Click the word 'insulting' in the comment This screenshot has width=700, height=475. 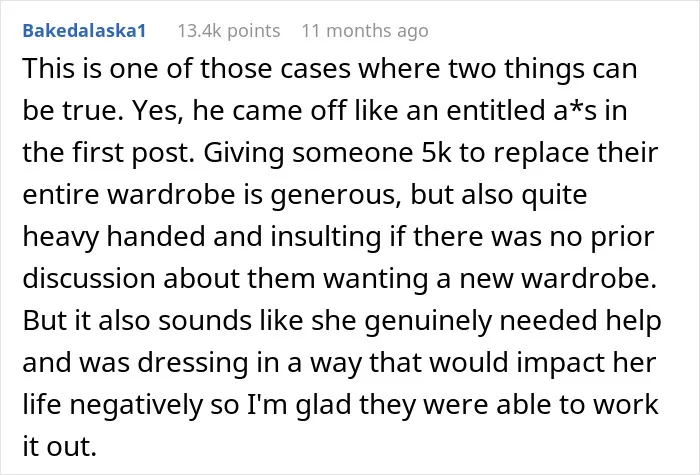(325, 237)
